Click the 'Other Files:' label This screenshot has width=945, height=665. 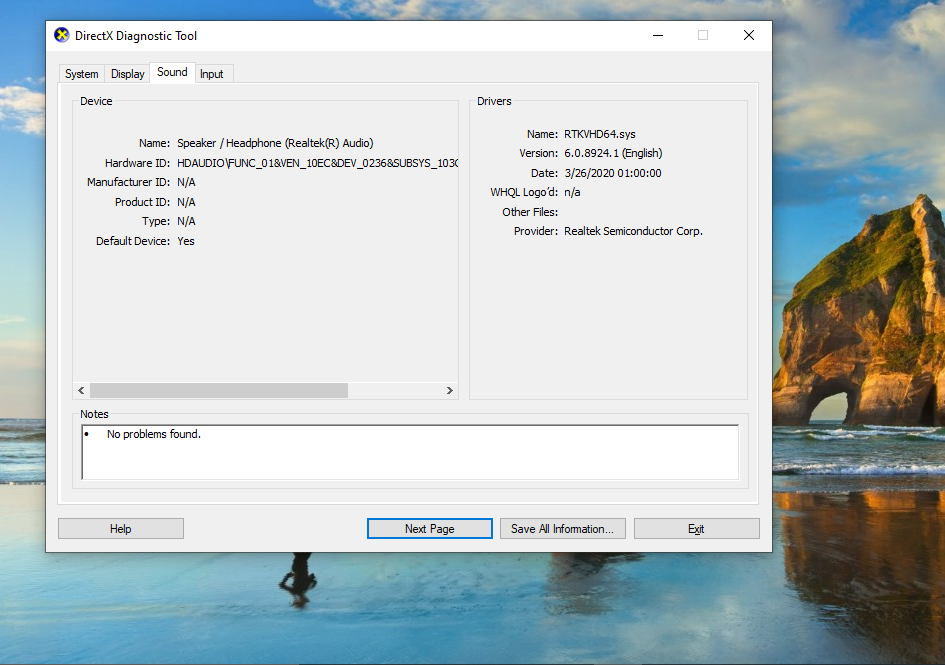point(530,212)
